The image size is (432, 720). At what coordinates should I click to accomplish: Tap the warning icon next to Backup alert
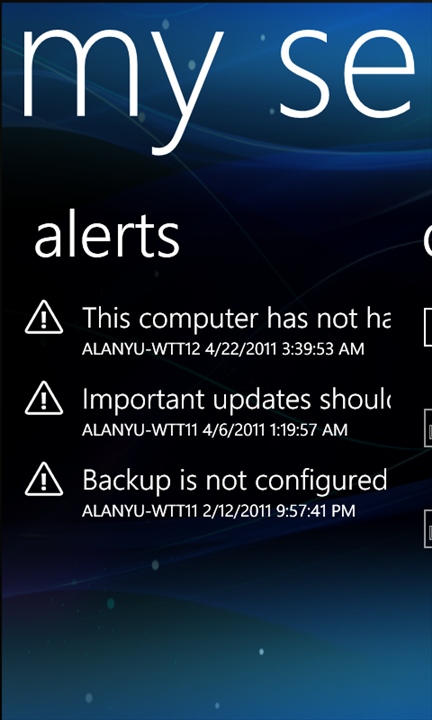pyautogui.click(x=44, y=479)
